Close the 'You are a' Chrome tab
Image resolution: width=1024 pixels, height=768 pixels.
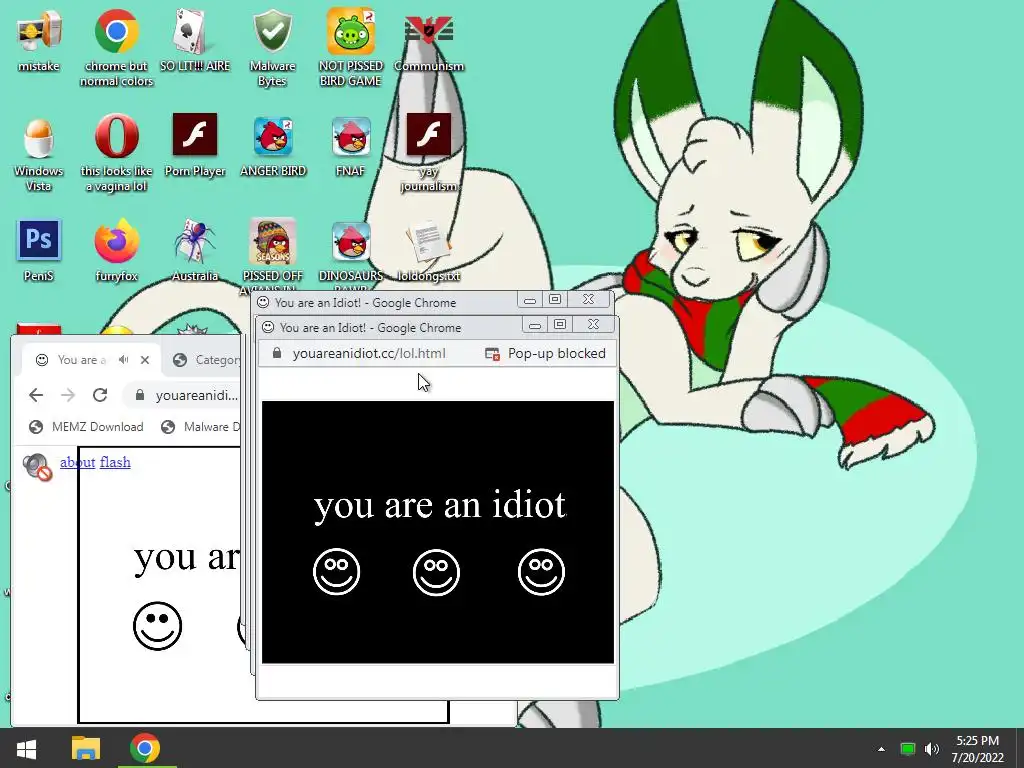145,360
